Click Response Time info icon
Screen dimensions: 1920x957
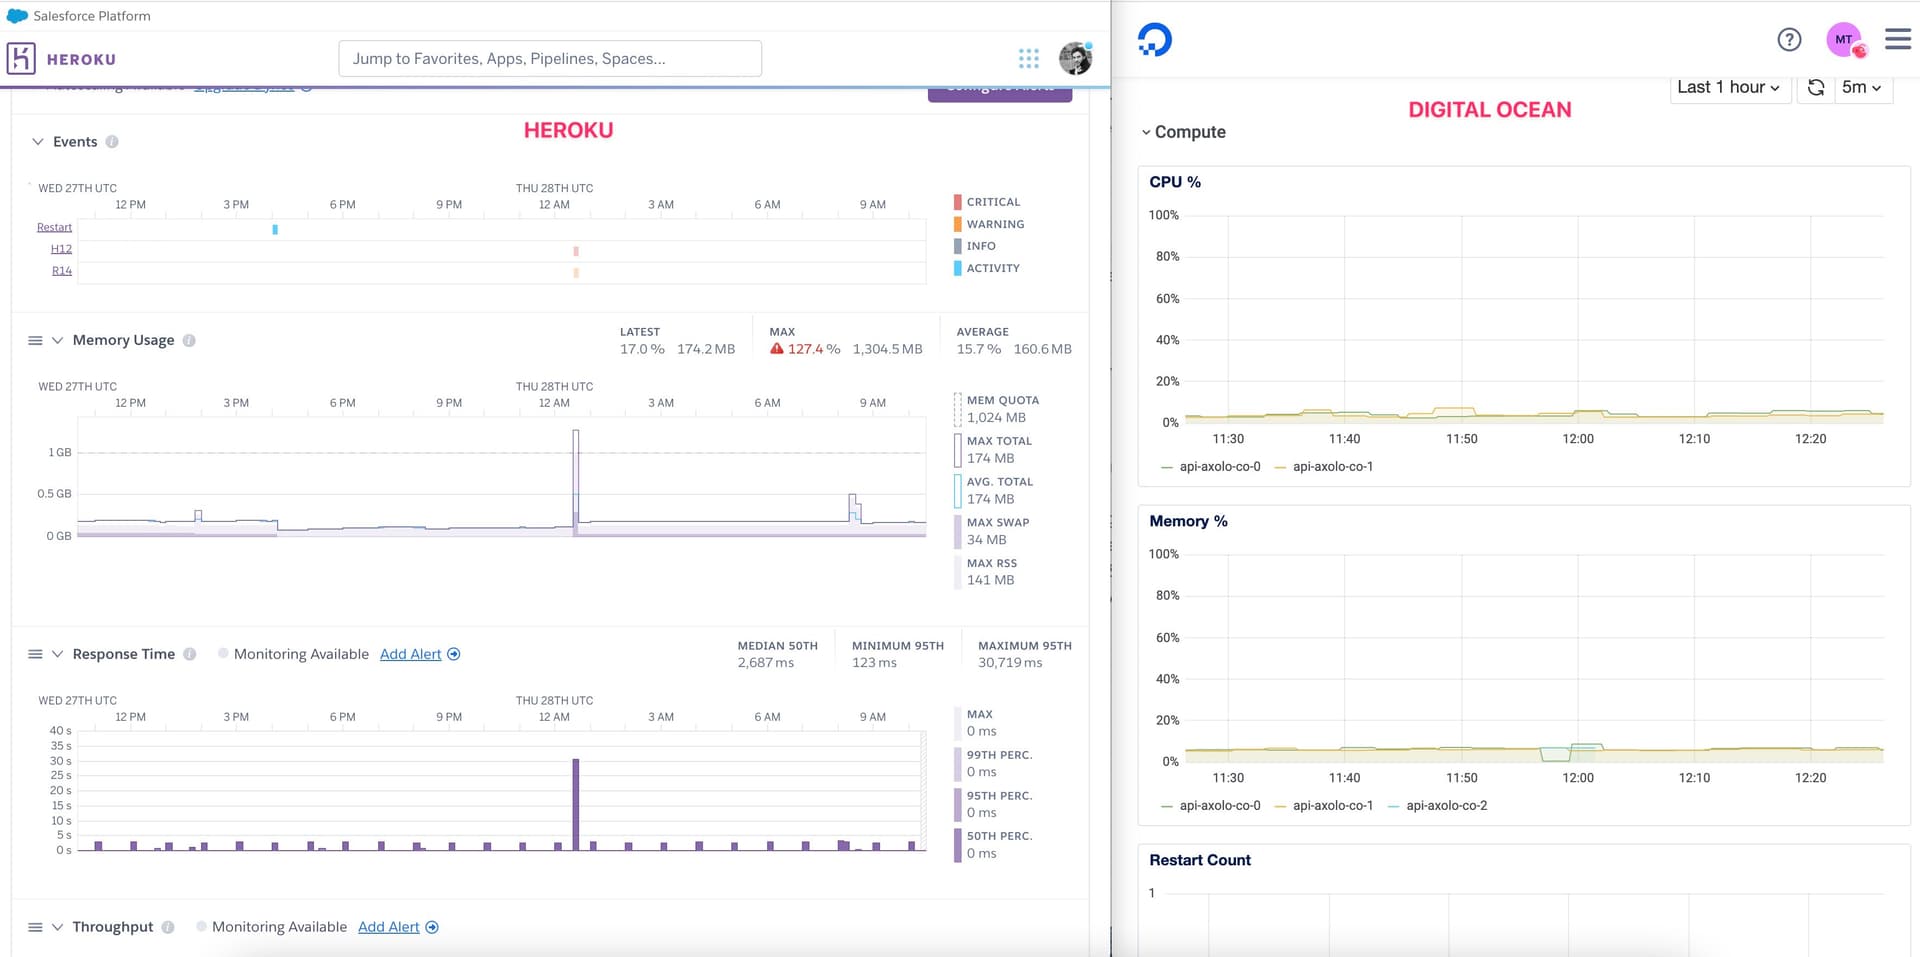coord(190,654)
